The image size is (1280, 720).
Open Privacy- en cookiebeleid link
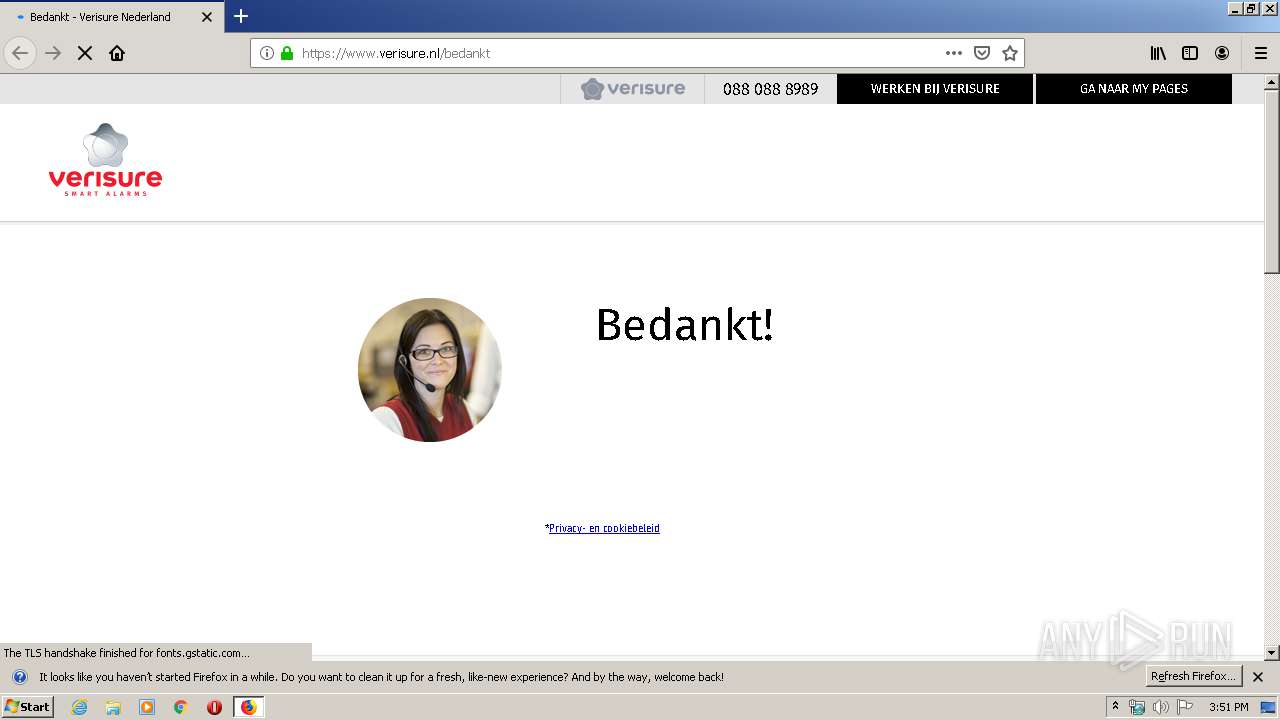click(604, 528)
